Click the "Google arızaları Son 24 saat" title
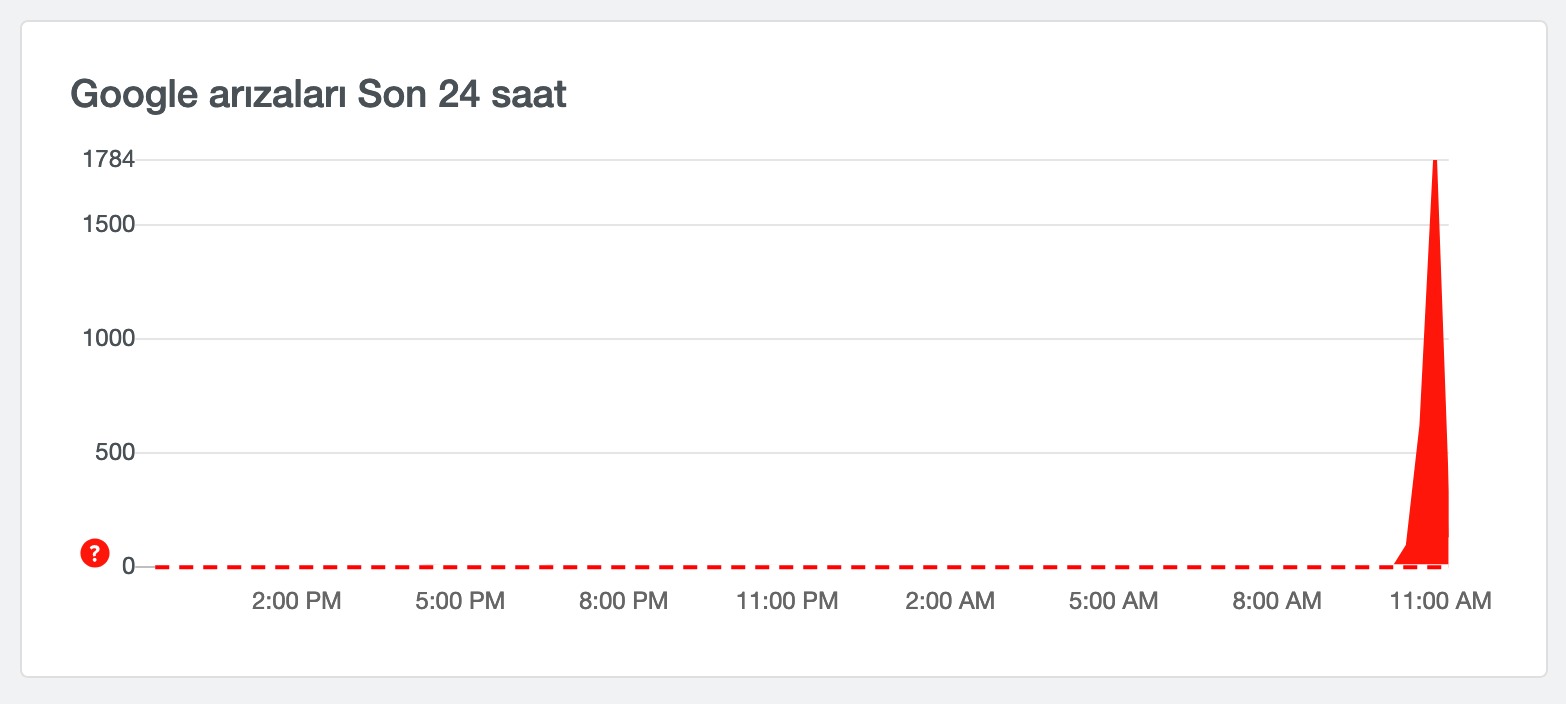This screenshot has height=704, width=1566. [318, 95]
